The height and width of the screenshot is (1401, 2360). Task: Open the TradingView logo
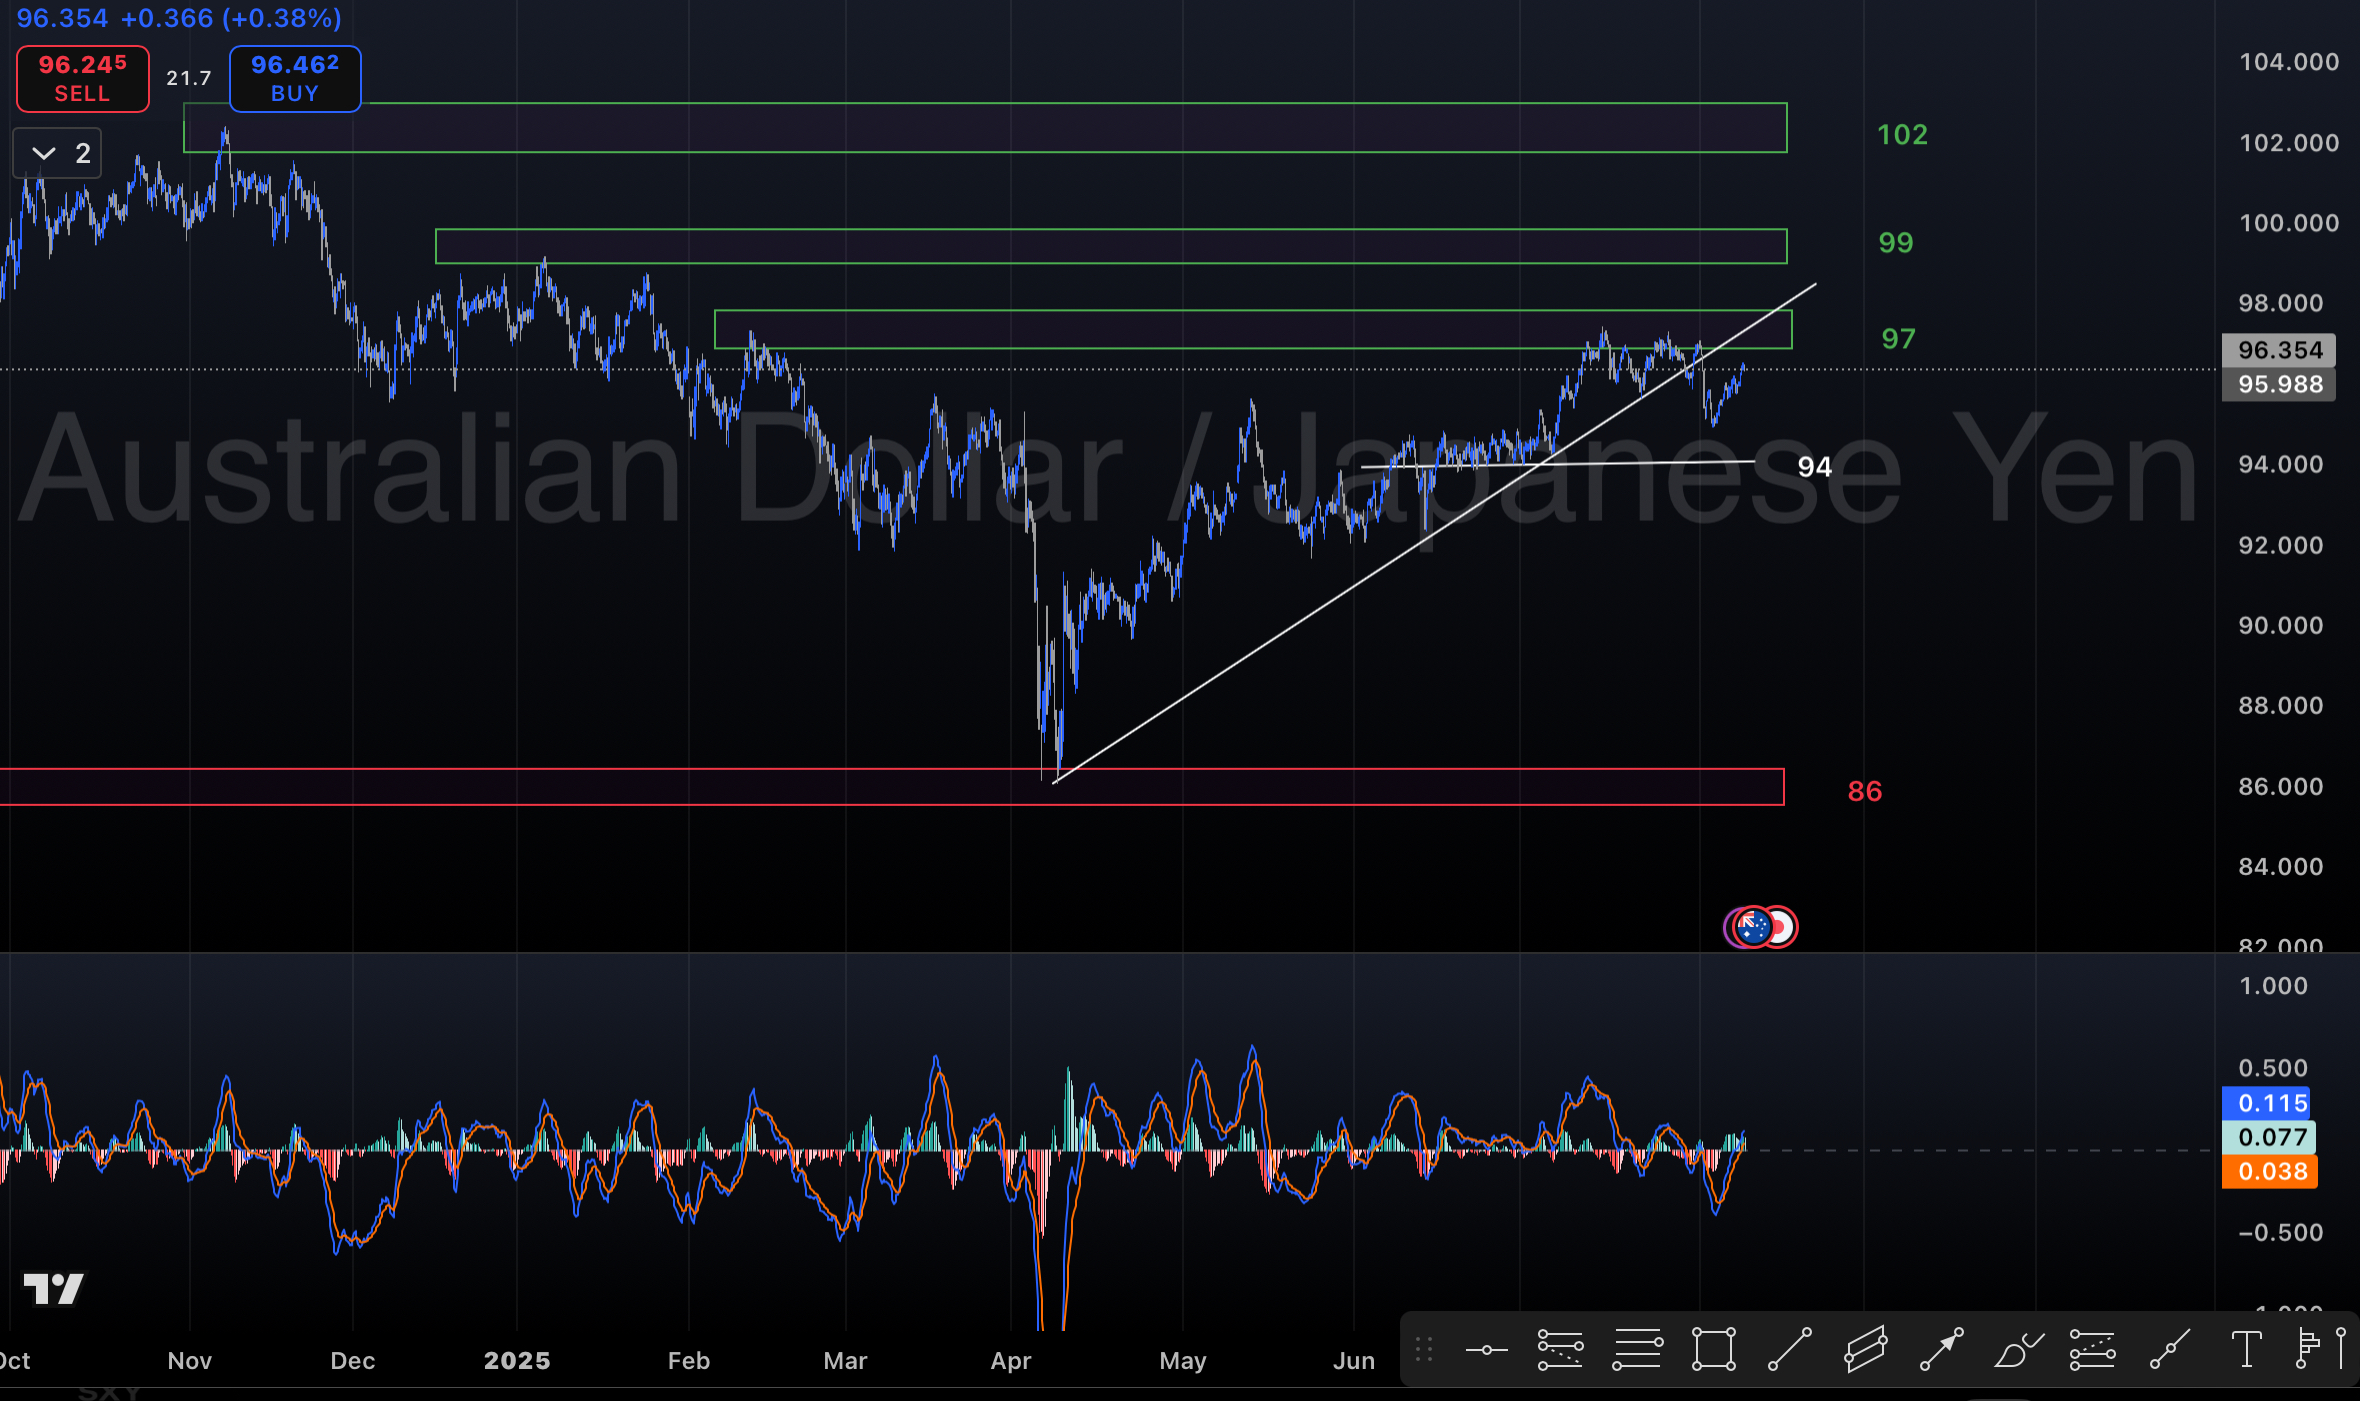[x=54, y=1288]
